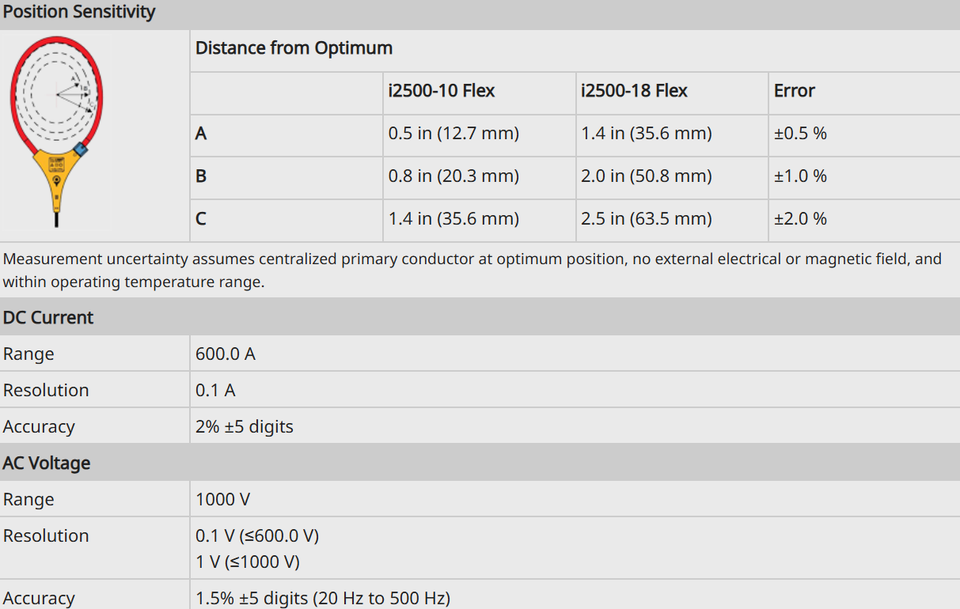Select the 0.1 A resolution value
Viewport: 960px width, 609px height.
coord(216,390)
